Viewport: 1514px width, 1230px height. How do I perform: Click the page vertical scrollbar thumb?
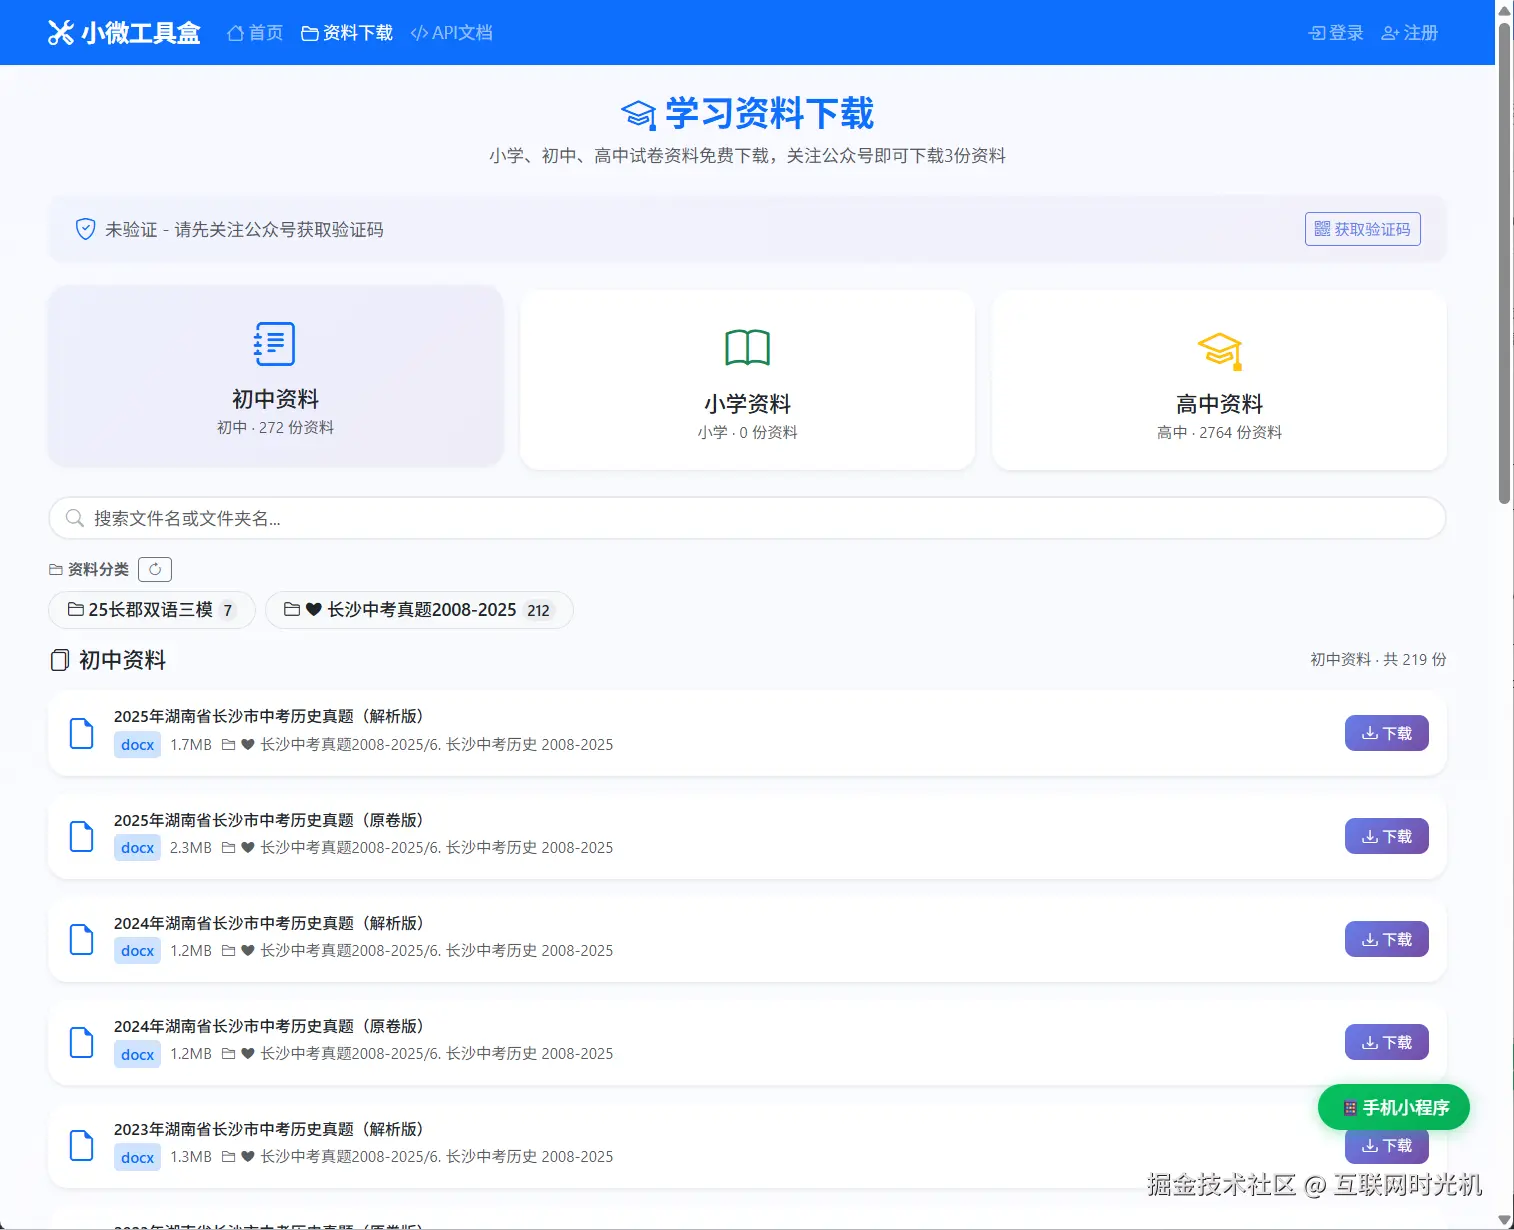click(1504, 262)
